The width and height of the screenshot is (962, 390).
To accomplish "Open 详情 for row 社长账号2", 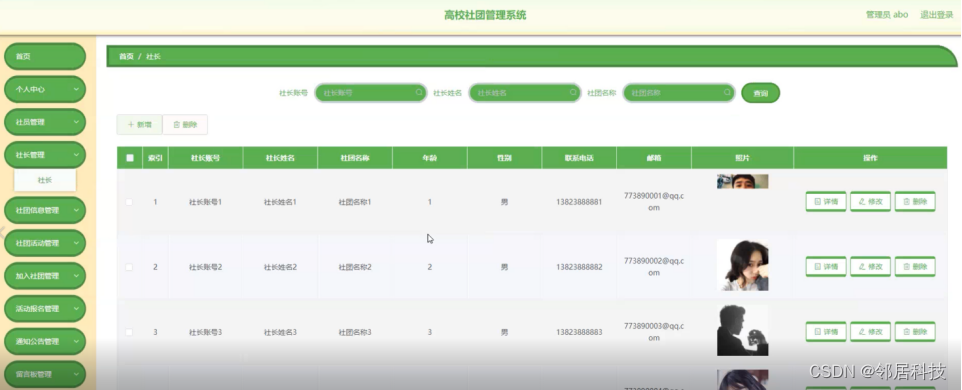I will coord(826,267).
